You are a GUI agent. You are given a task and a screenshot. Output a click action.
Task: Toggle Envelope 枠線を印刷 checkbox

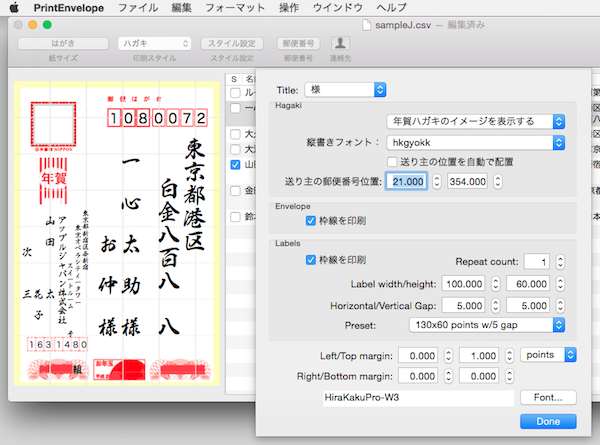tap(311, 221)
